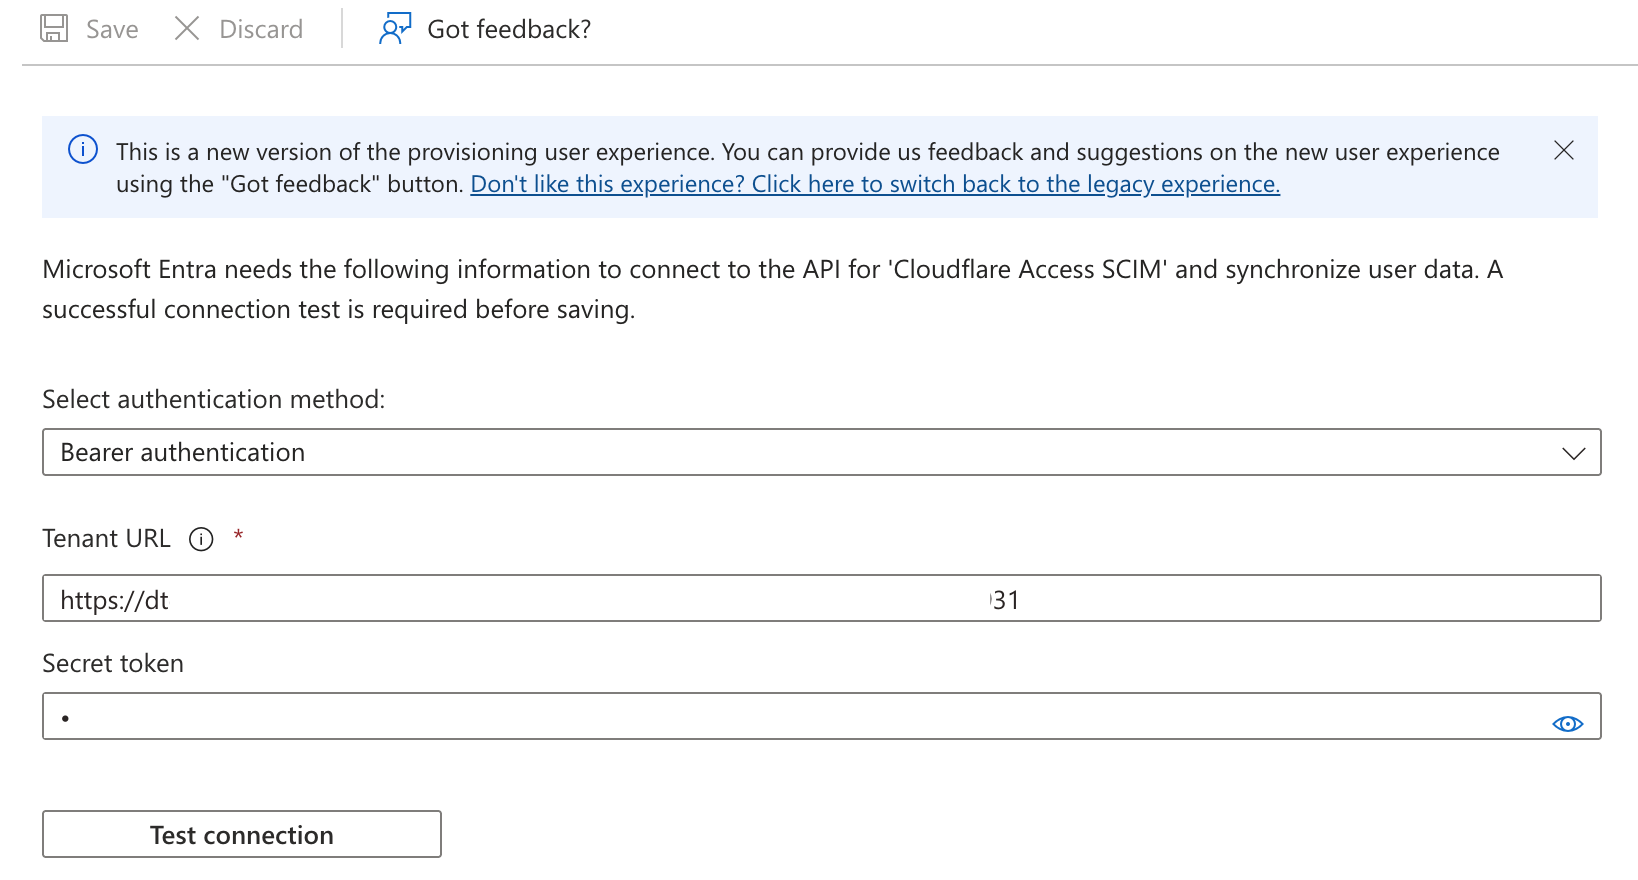This screenshot has width=1638, height=880.
Task: Open the Got feedback? option
Action: [x=509, y=30]
